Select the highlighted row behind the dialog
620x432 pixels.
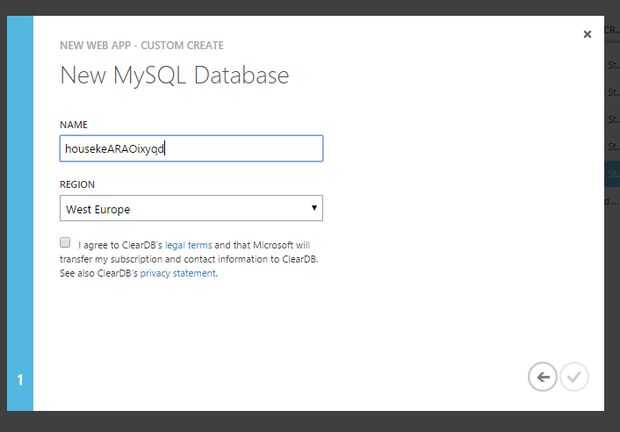(612, 174)
